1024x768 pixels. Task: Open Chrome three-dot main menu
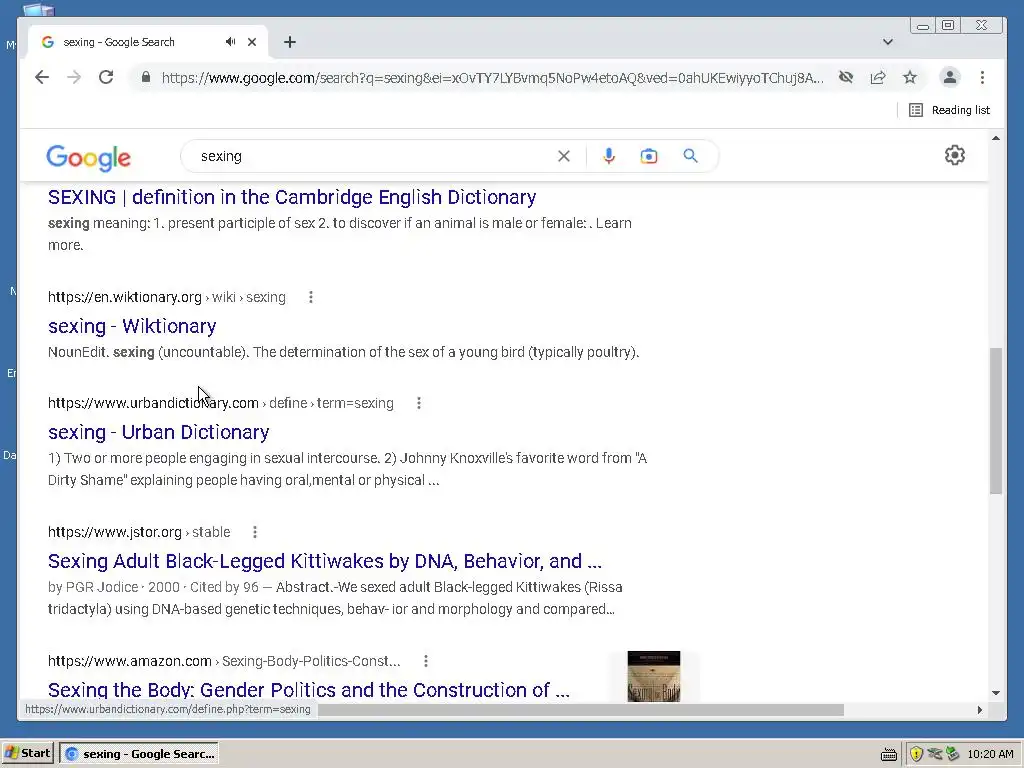(x=982, y=78)
